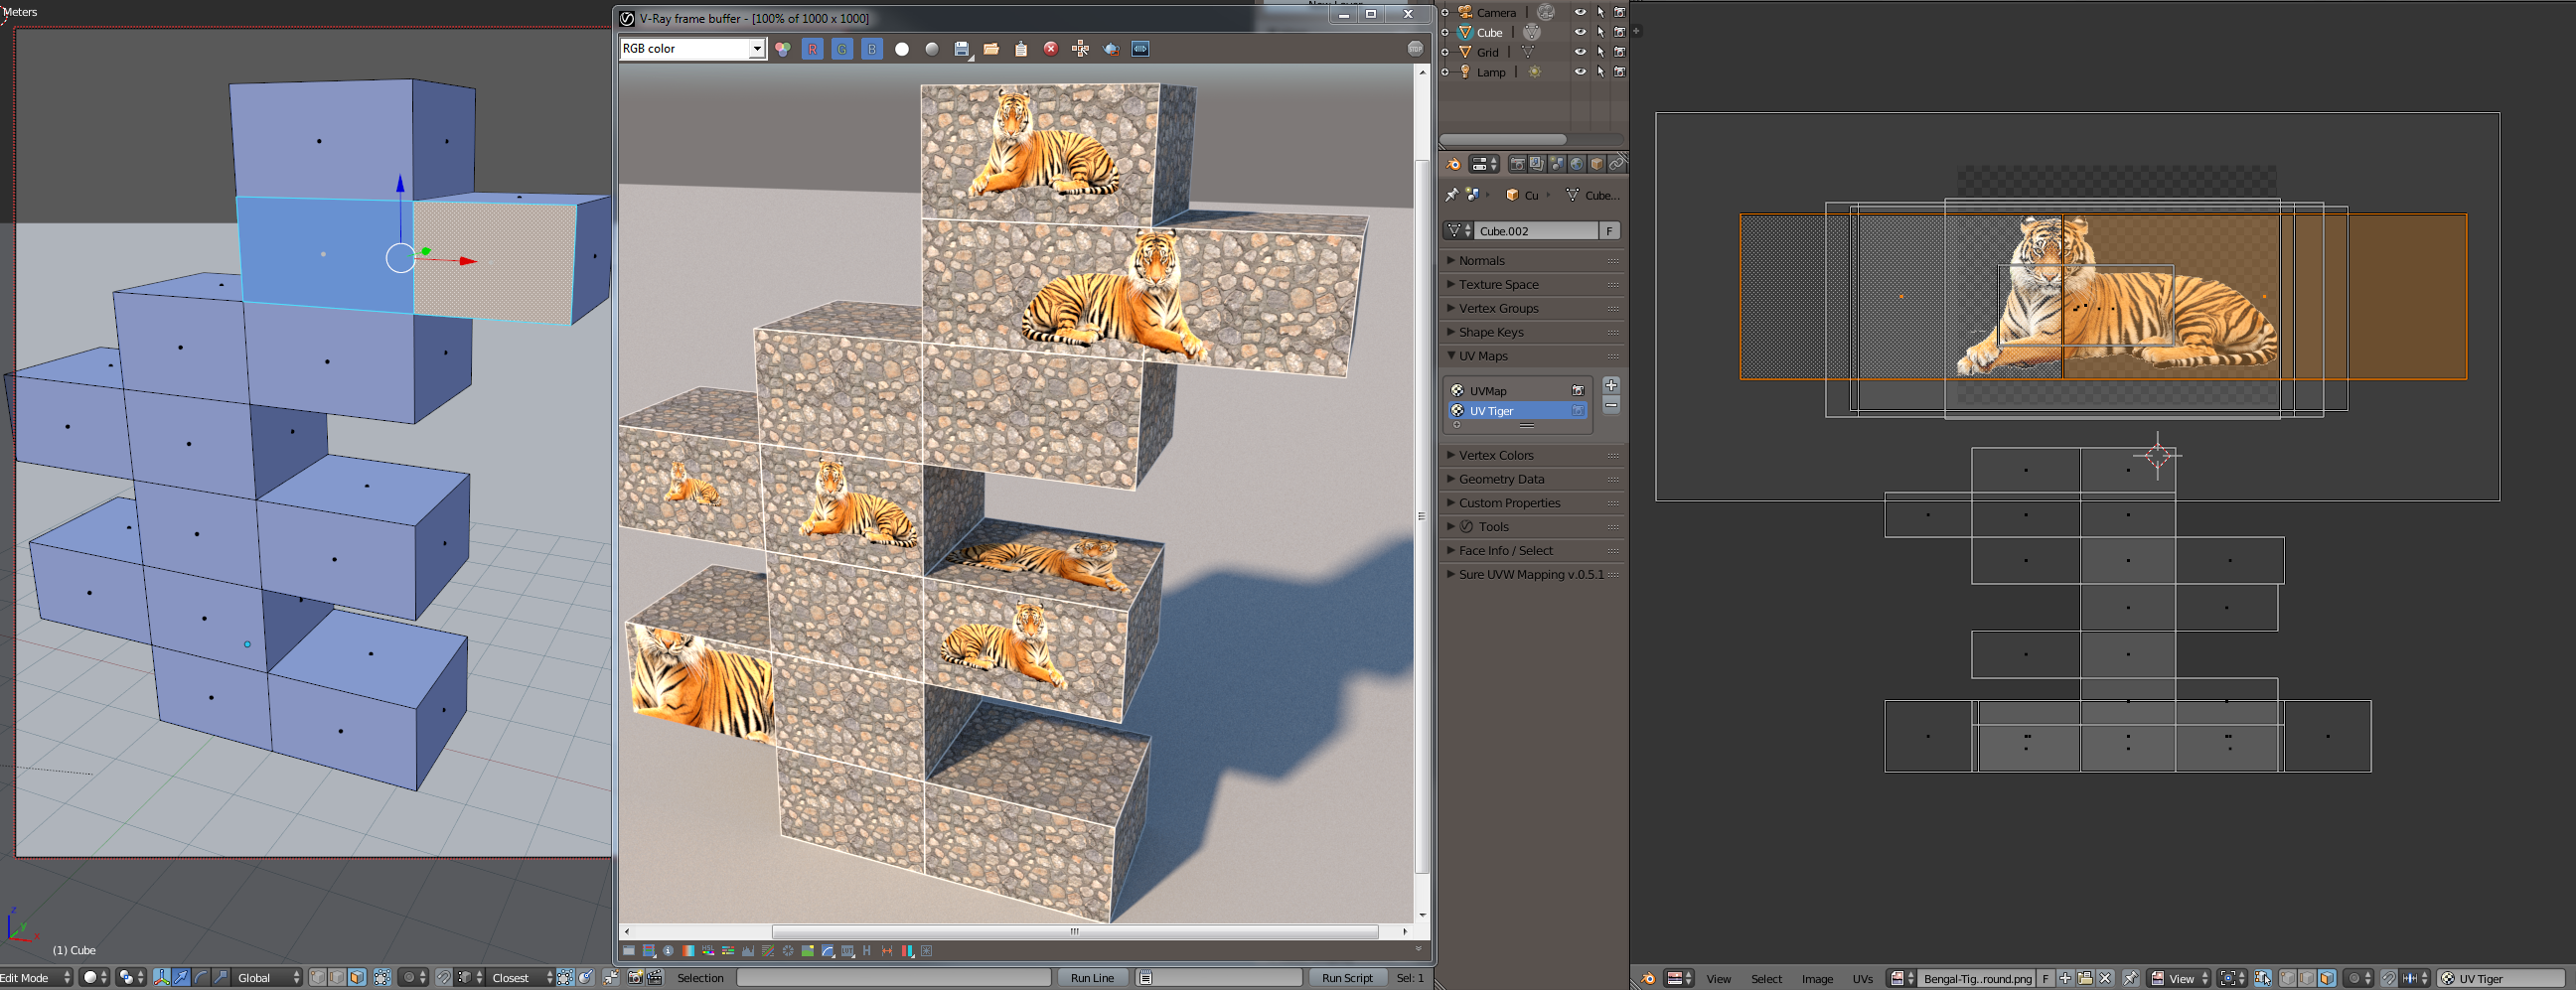
Task: Click the teapot render last icon
Action: pos(1111,49)
